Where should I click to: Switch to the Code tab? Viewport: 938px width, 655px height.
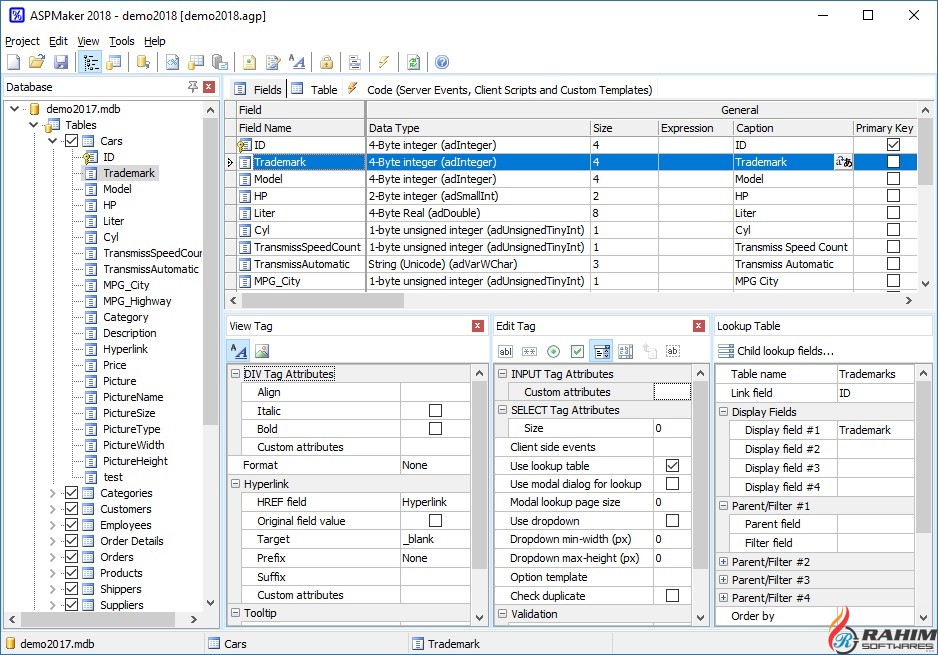coord(500,89)
